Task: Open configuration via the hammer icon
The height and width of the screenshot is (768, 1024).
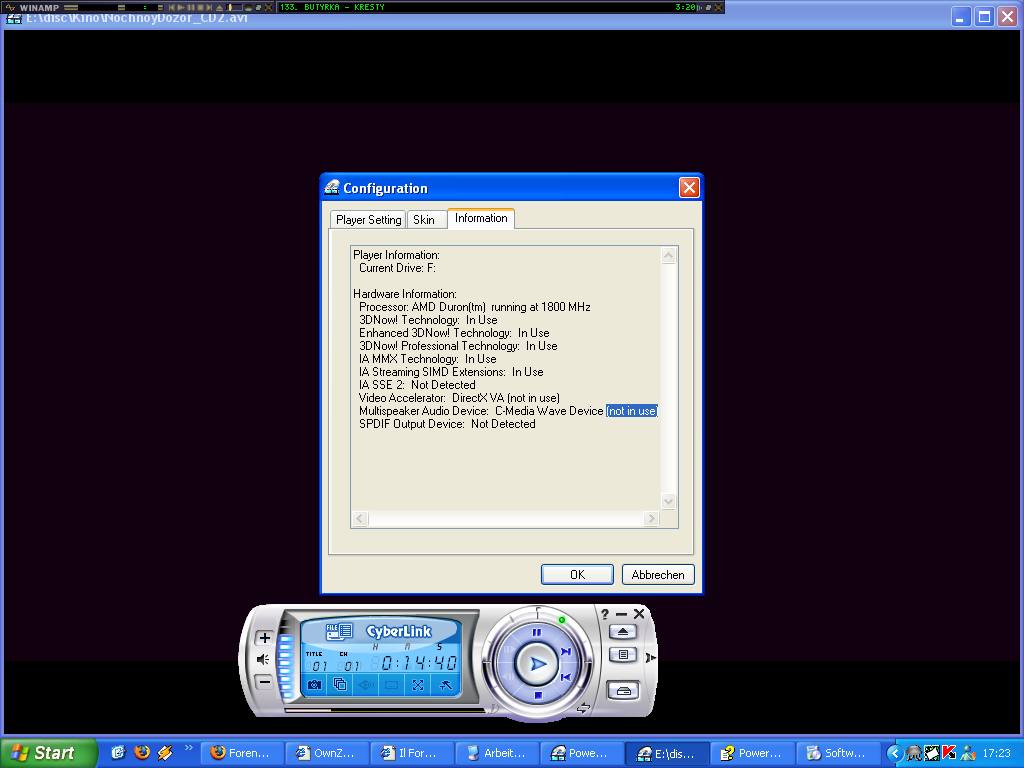Action: coord(445,684)
